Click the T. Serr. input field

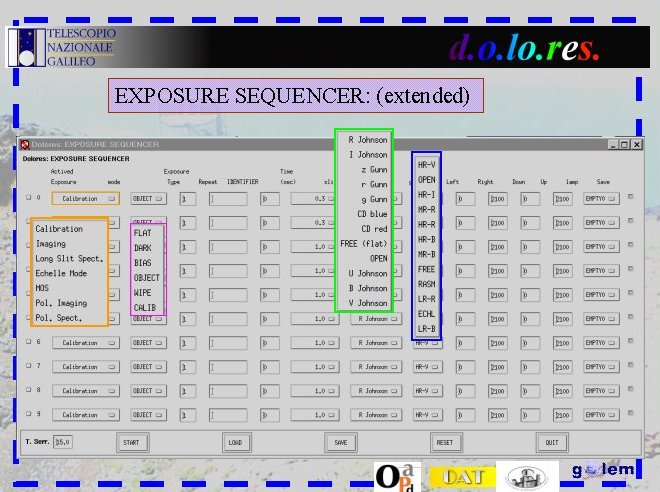point(63,441)
